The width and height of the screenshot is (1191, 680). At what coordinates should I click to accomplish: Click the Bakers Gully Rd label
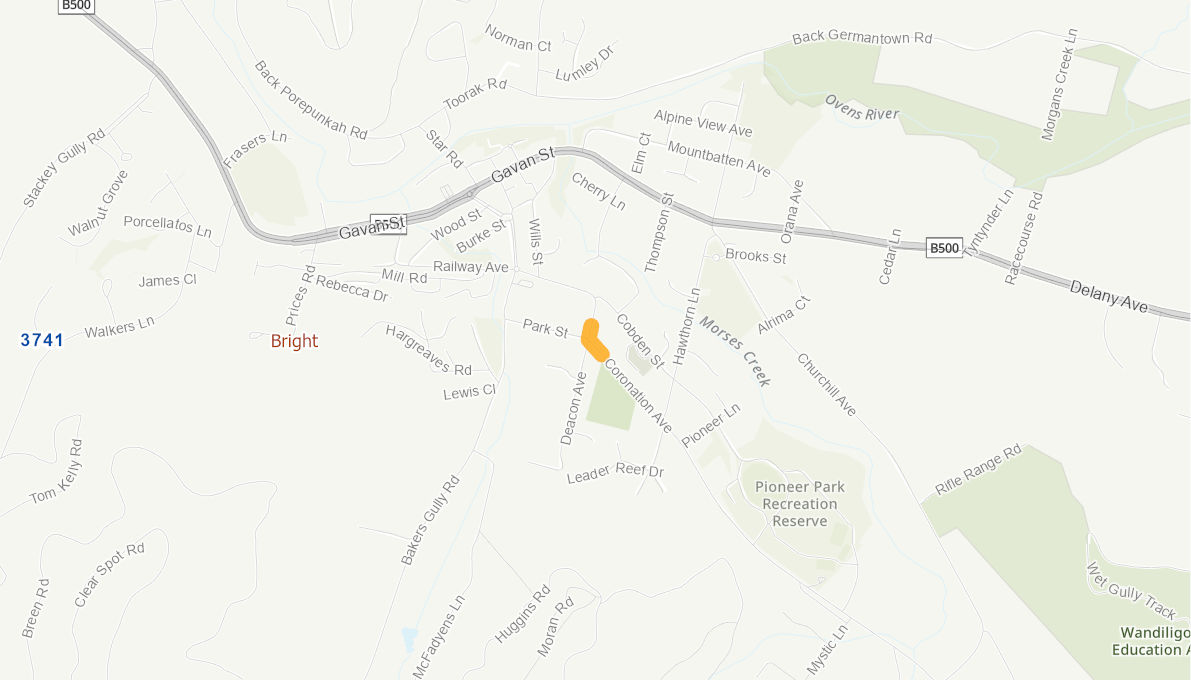tap(431, 520)
